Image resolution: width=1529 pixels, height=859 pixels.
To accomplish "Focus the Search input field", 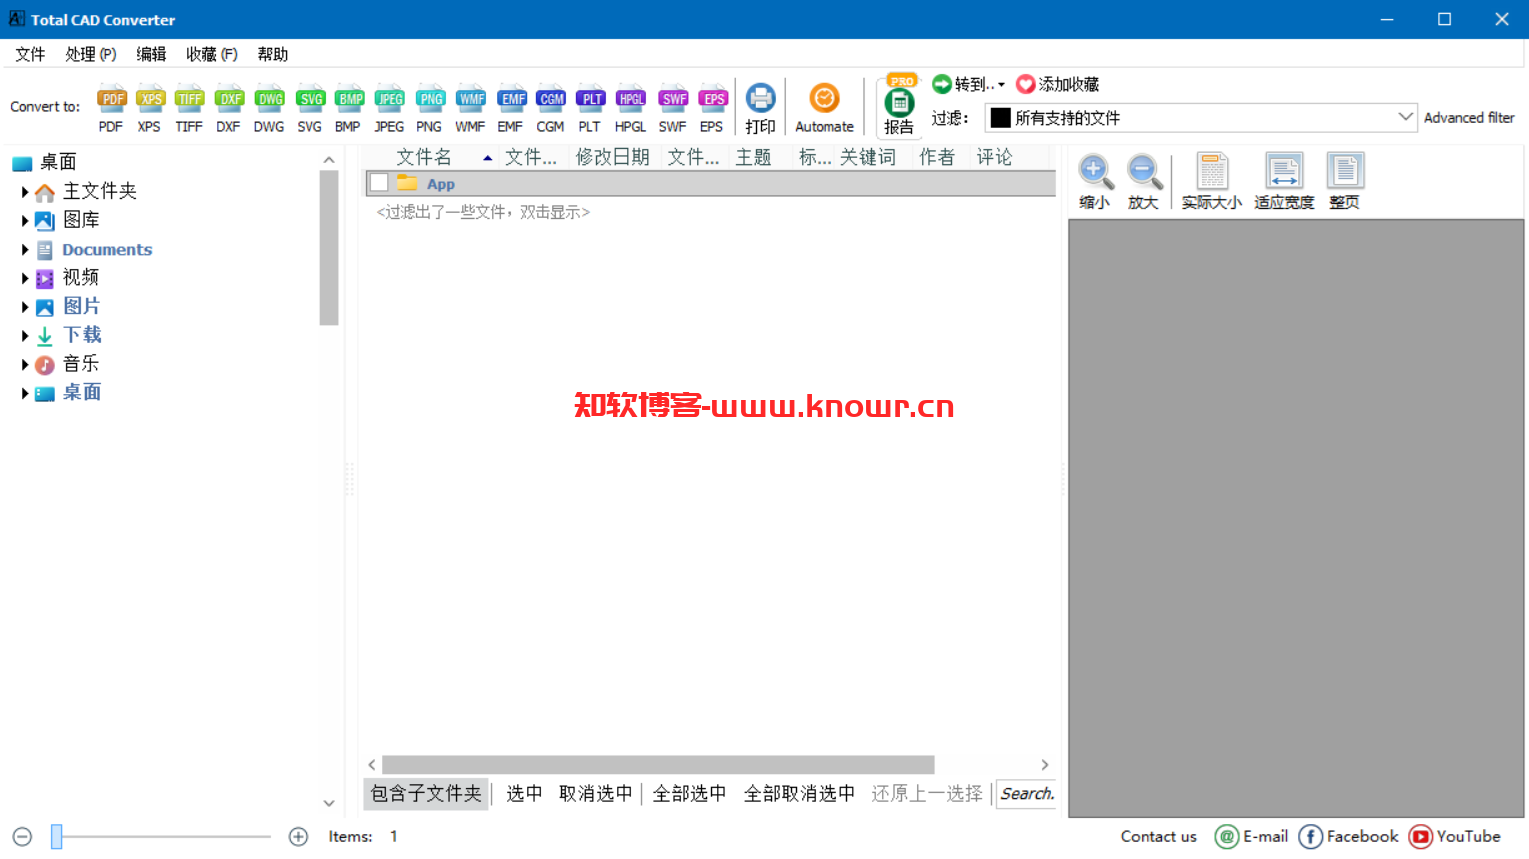I will tap(1027, 794).
